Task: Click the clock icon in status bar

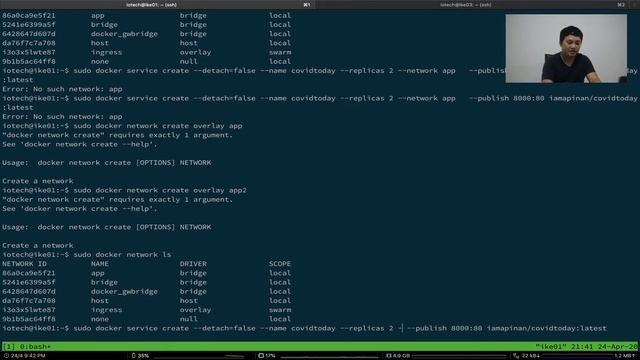Action: pyautogui.click(x=6, y=356)
